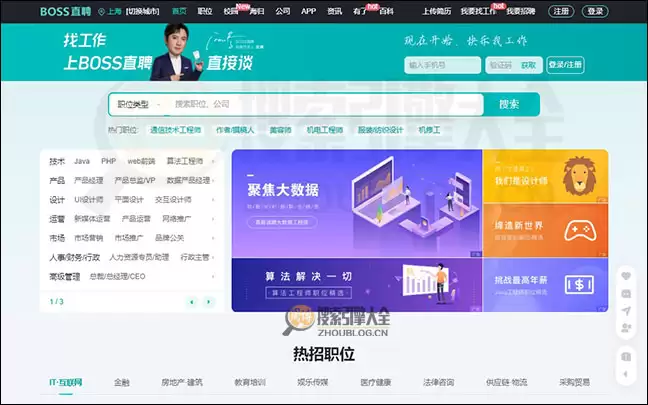Expand the 设计 category row arrow
The image size is (648, 405).
213,200
